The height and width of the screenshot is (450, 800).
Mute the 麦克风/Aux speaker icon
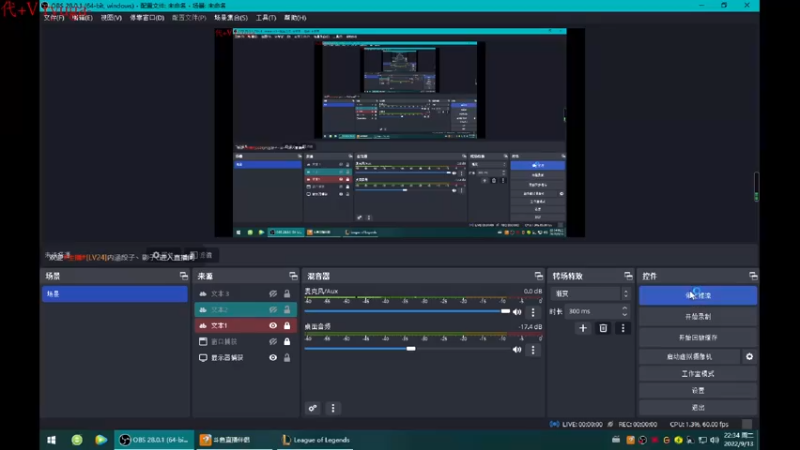point(517,312)
